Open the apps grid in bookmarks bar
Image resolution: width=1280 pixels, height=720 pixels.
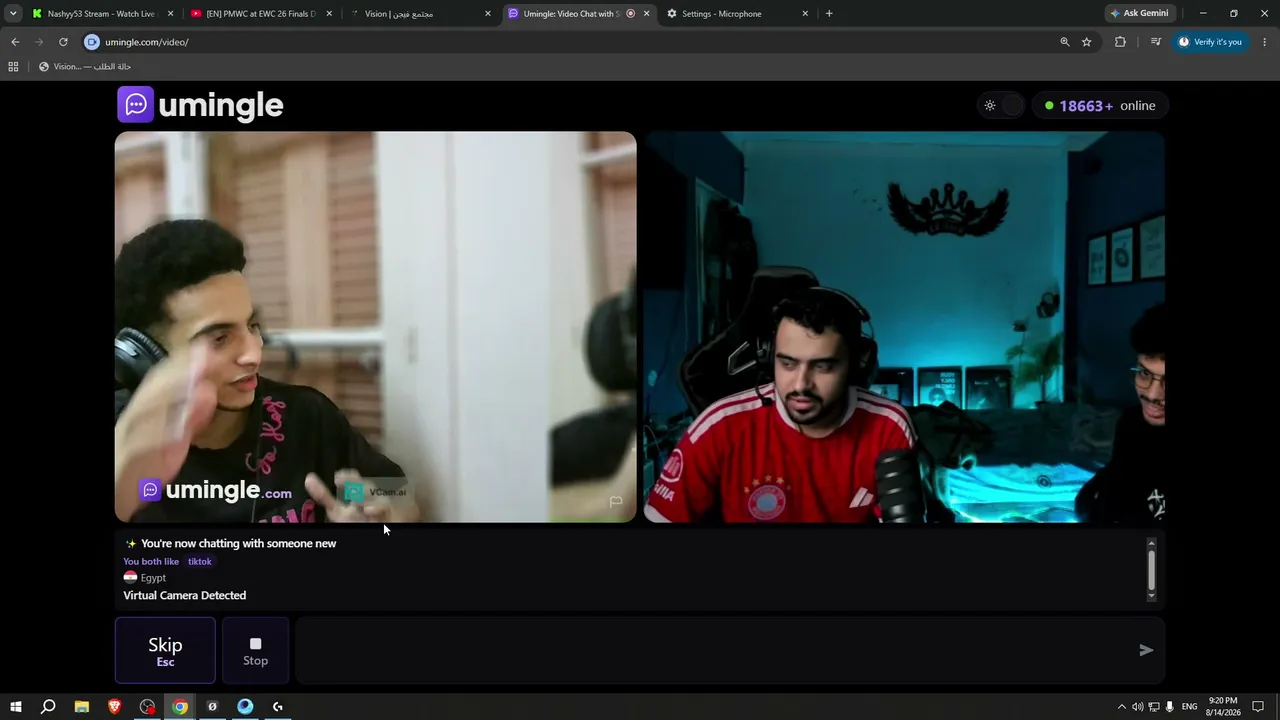[13, 67]
